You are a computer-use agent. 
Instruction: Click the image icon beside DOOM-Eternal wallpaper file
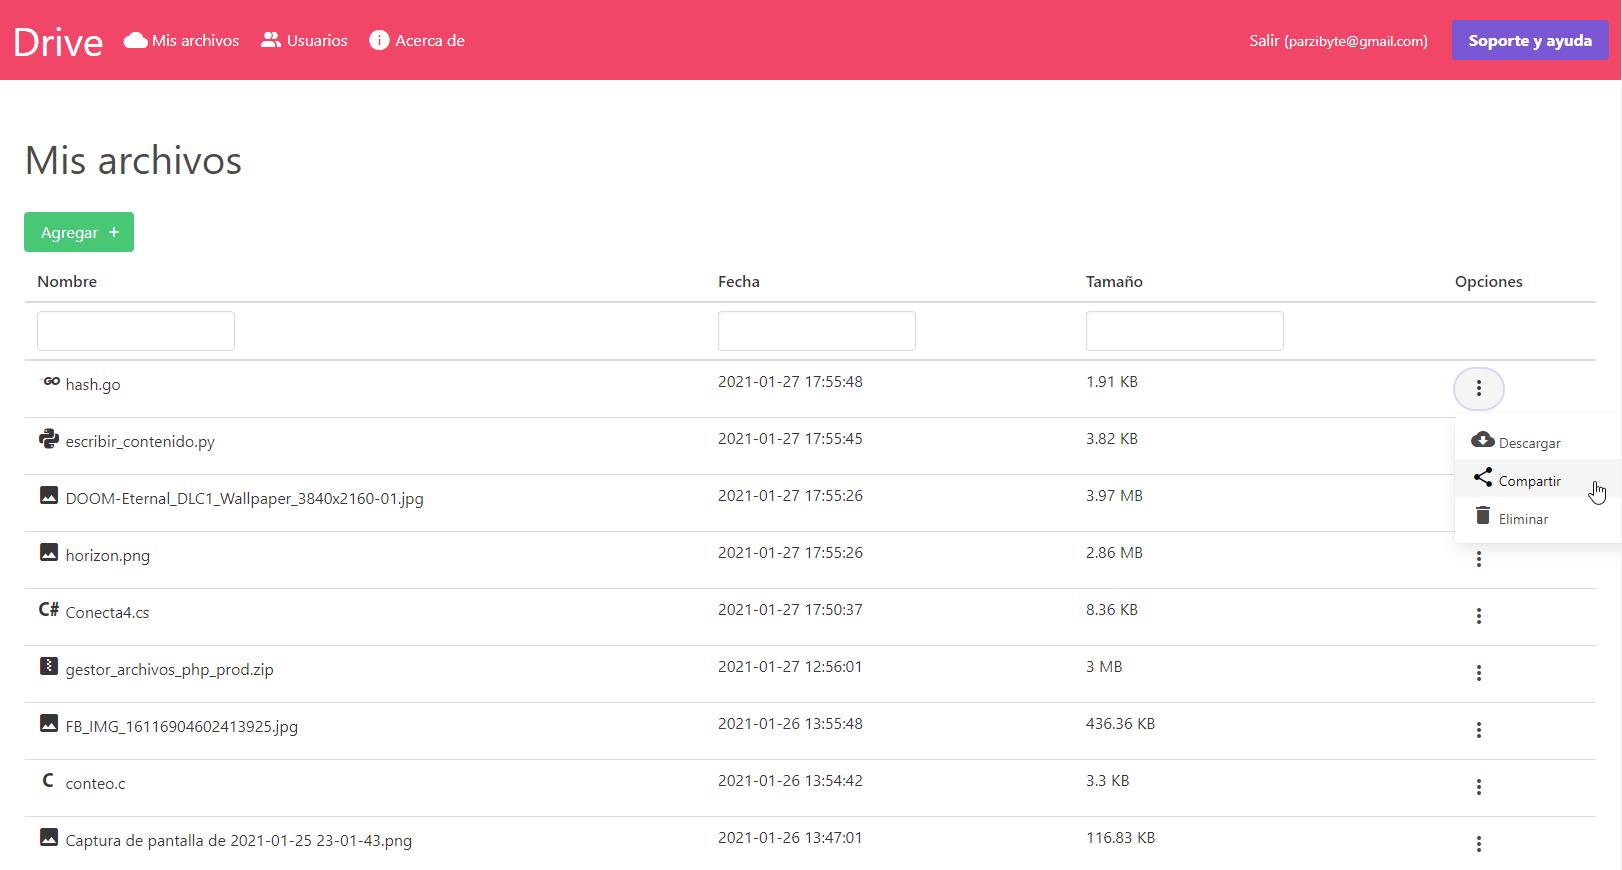[48, 495]
